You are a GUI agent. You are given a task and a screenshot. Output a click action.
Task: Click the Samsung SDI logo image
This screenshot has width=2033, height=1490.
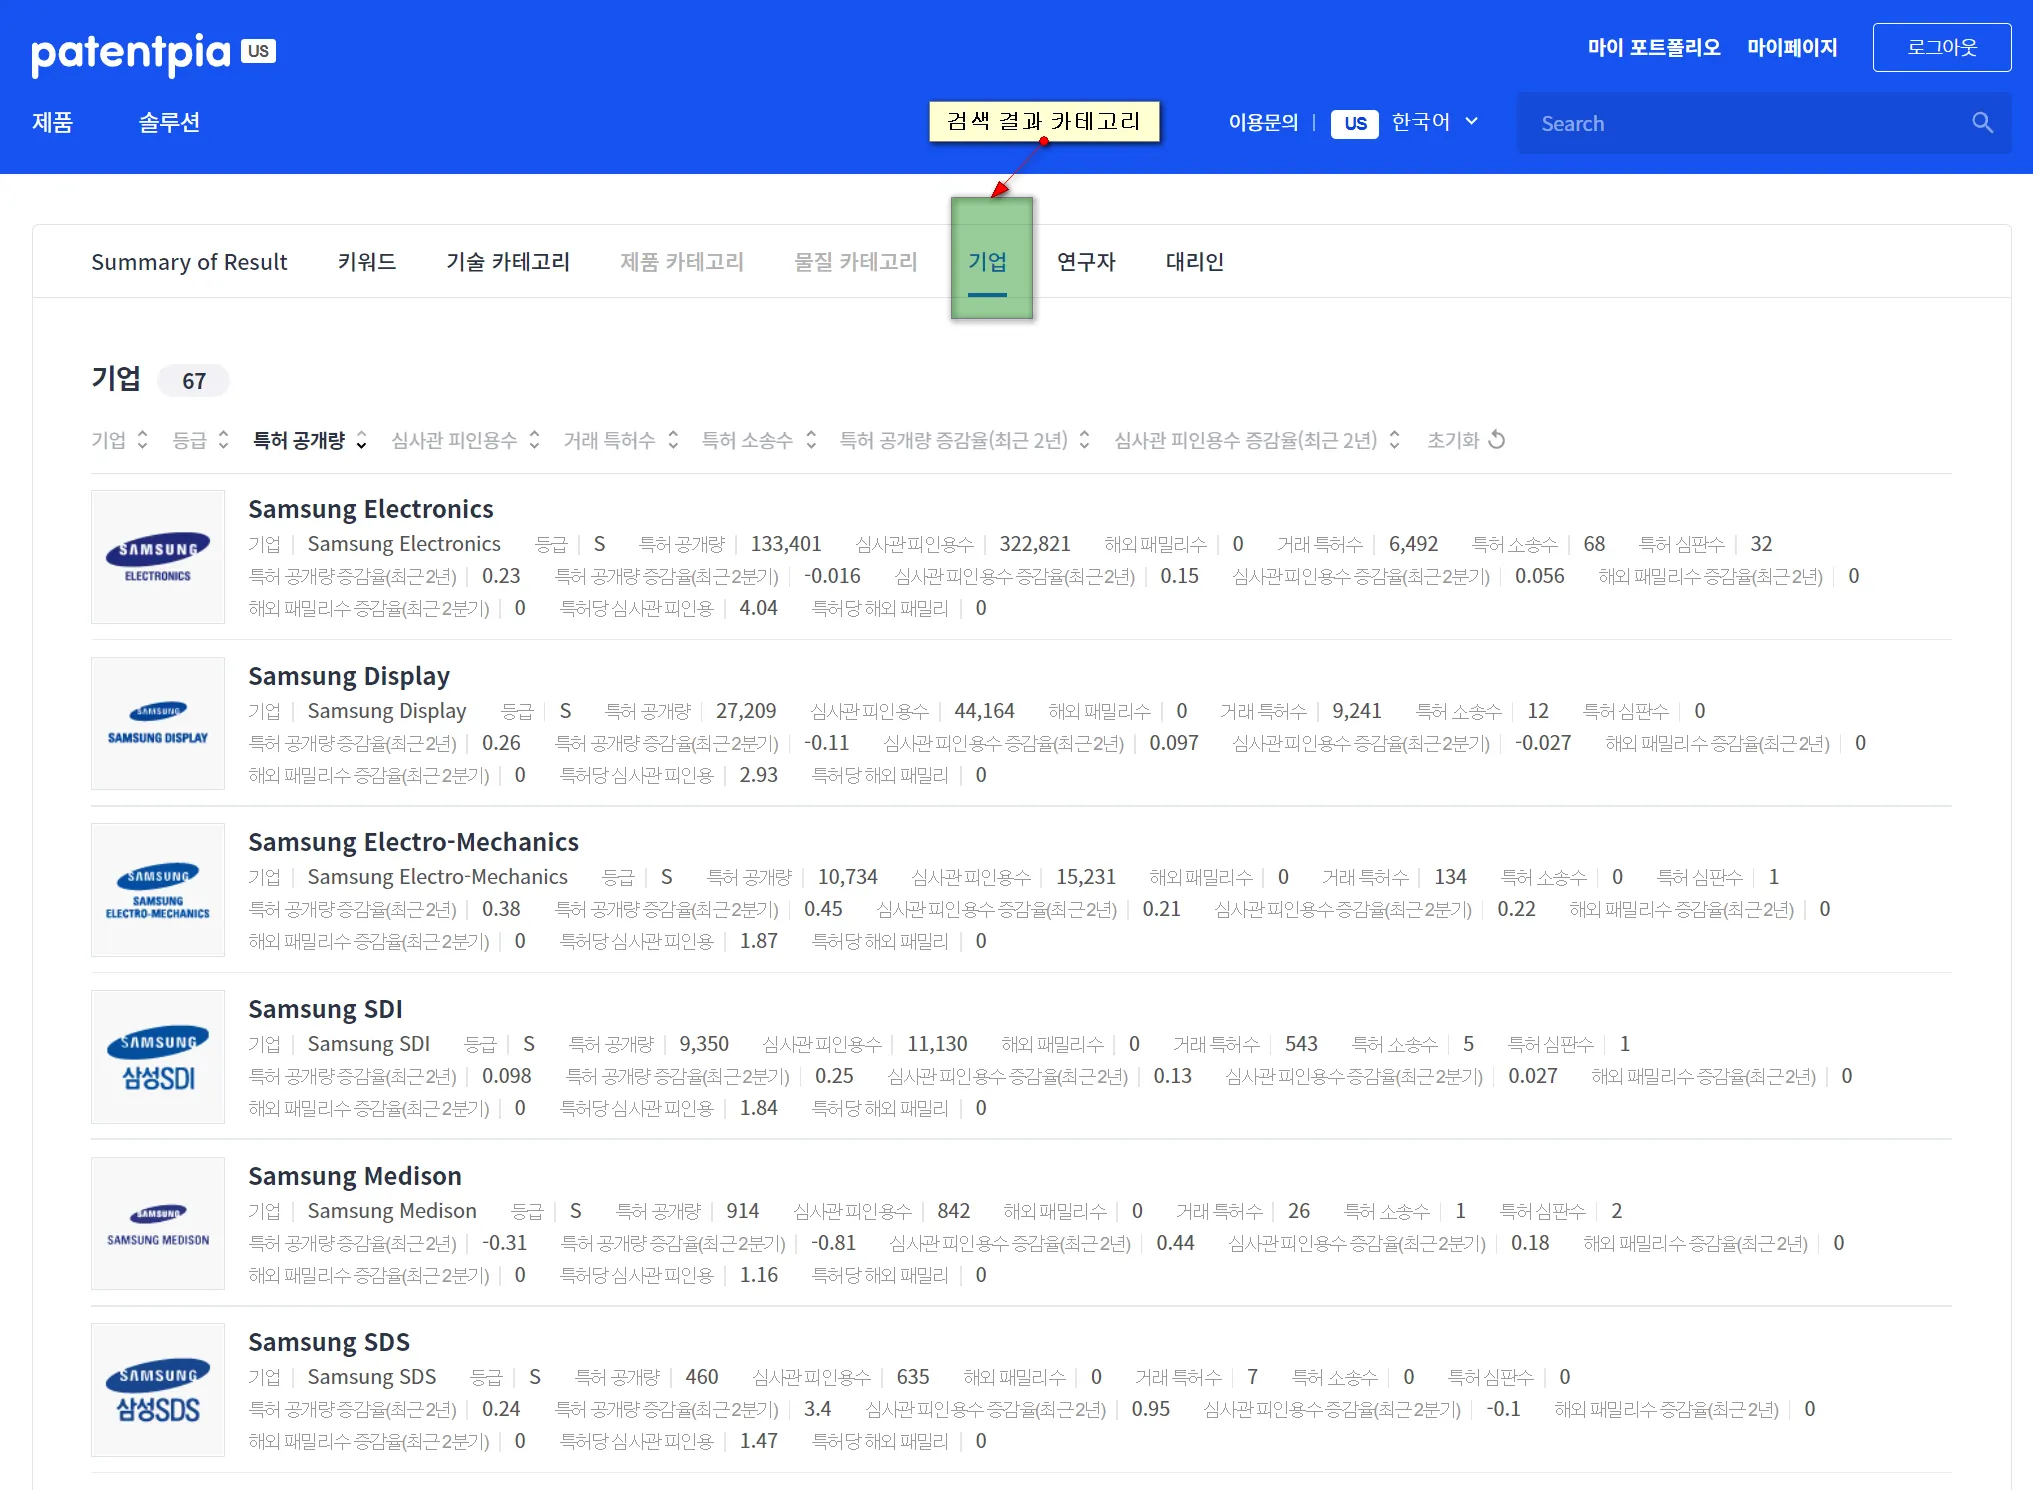[x=158, y=1058]
